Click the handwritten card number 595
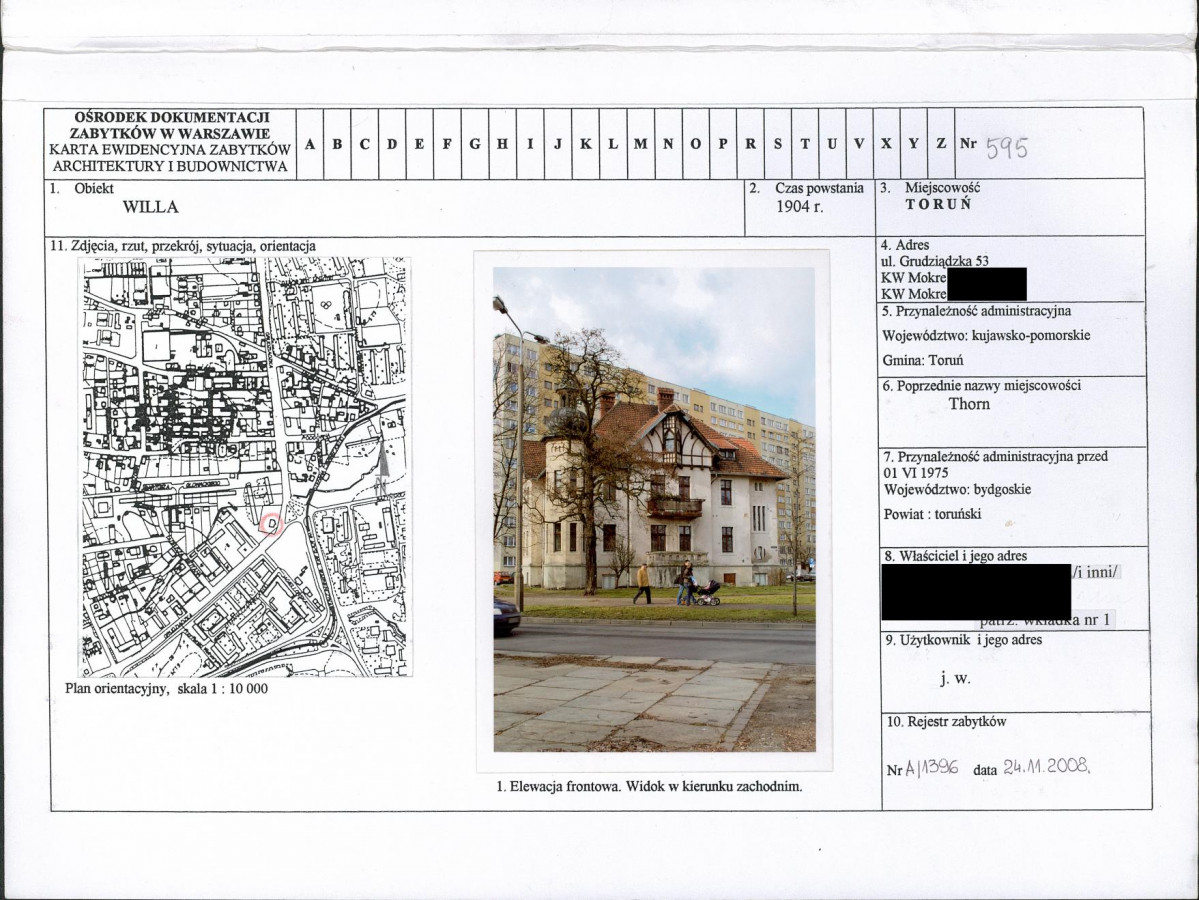 tap(1007, 148)
